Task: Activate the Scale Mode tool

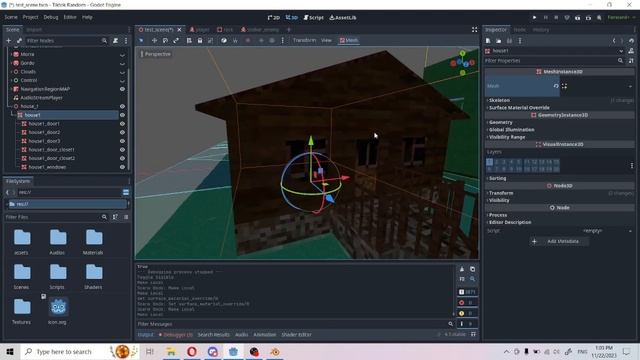Action: (176, 40)
